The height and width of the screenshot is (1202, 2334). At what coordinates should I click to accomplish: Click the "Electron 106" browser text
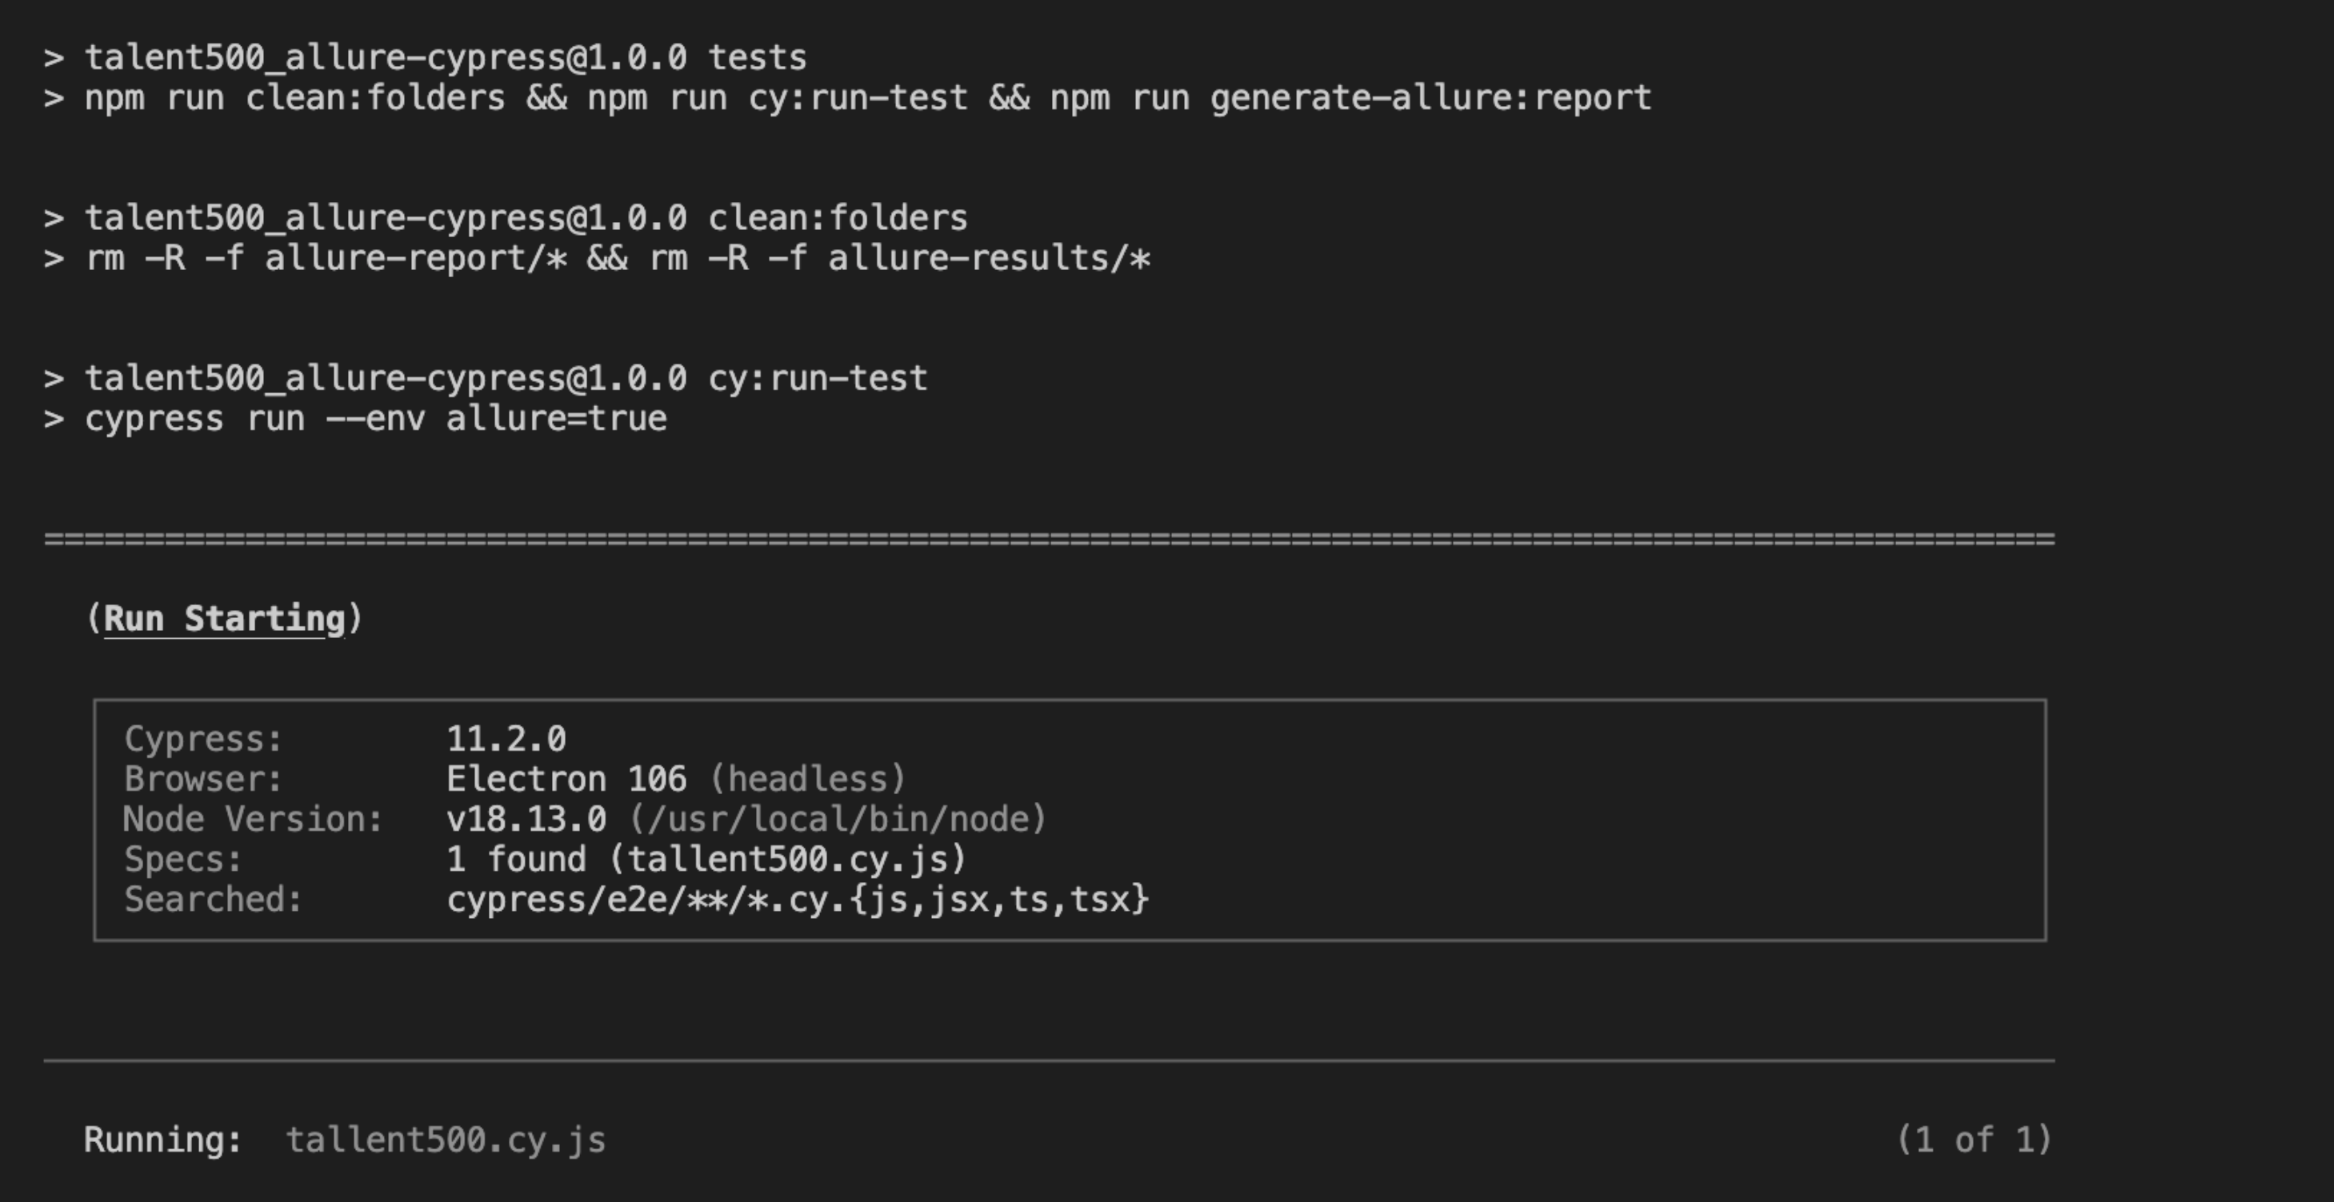pos(566,779)
